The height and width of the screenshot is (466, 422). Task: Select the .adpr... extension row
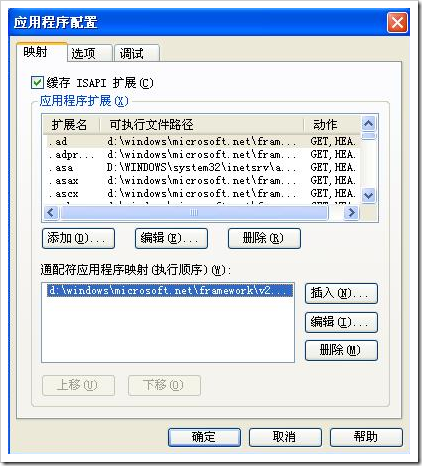coord(202,154)
